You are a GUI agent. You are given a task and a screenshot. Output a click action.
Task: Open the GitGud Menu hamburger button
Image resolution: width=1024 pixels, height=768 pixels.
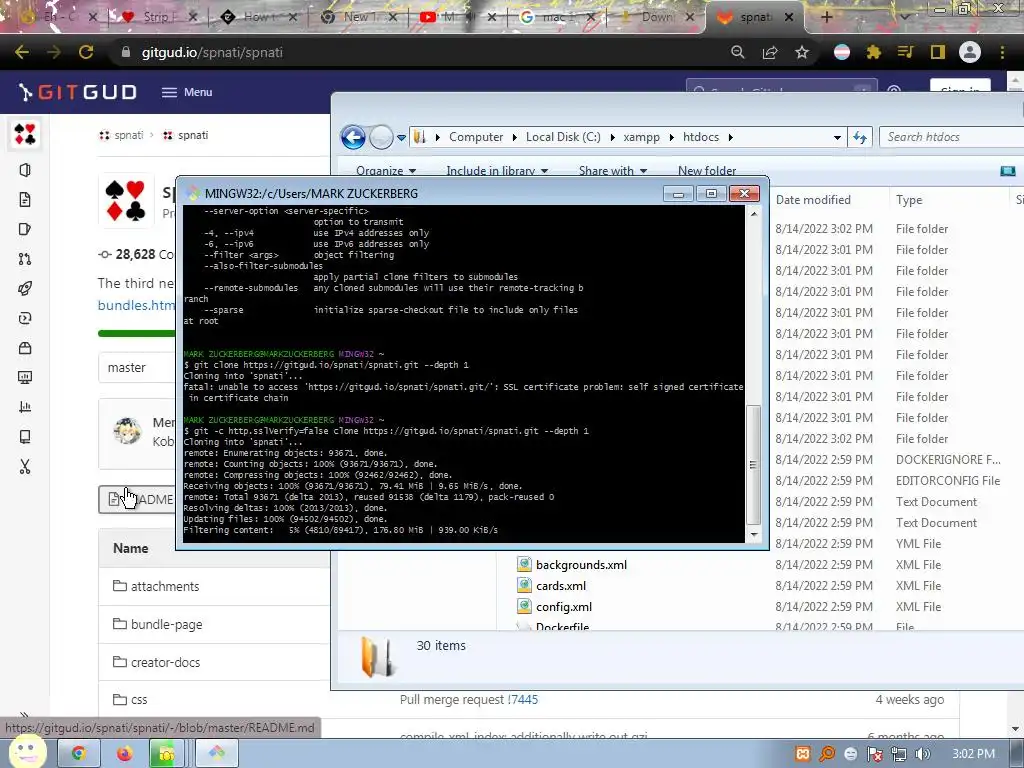(187, 92)
